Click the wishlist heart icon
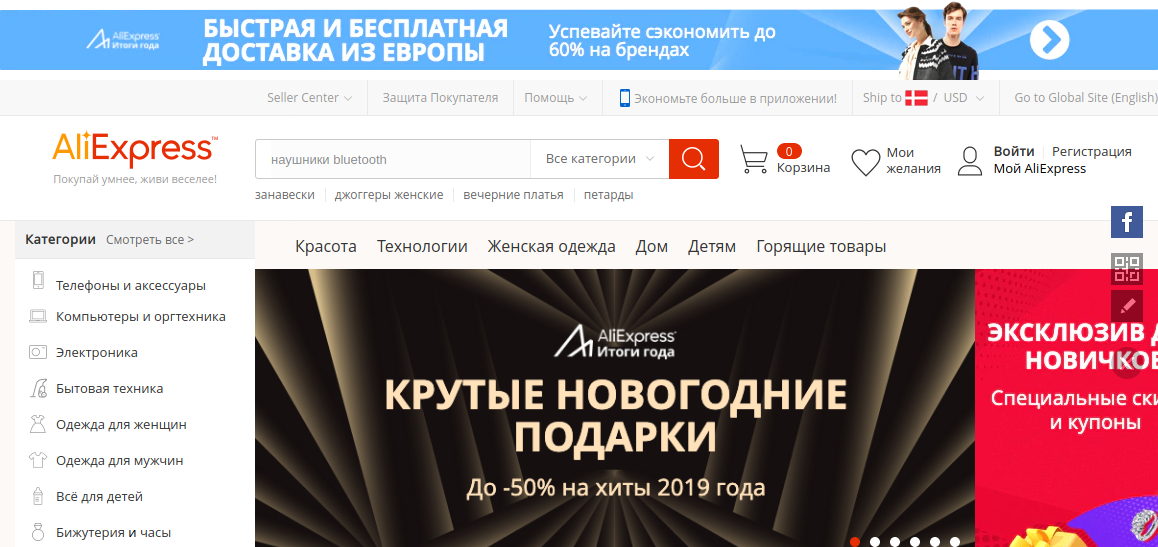This screenshot has height=547, width=1158. click(x=866, y=162)
